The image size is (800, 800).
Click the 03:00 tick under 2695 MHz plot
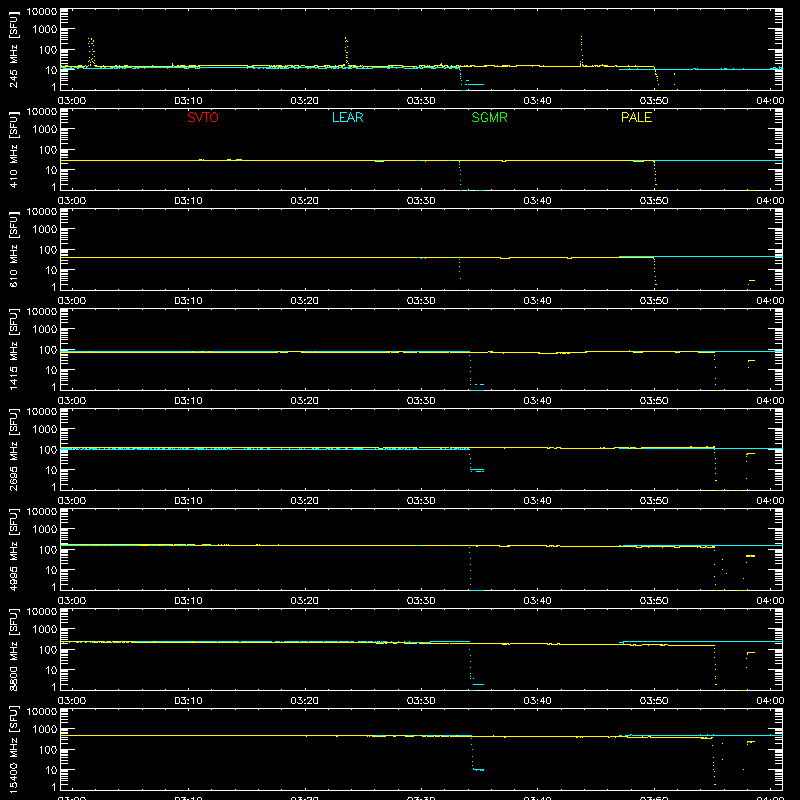point(72,501)
